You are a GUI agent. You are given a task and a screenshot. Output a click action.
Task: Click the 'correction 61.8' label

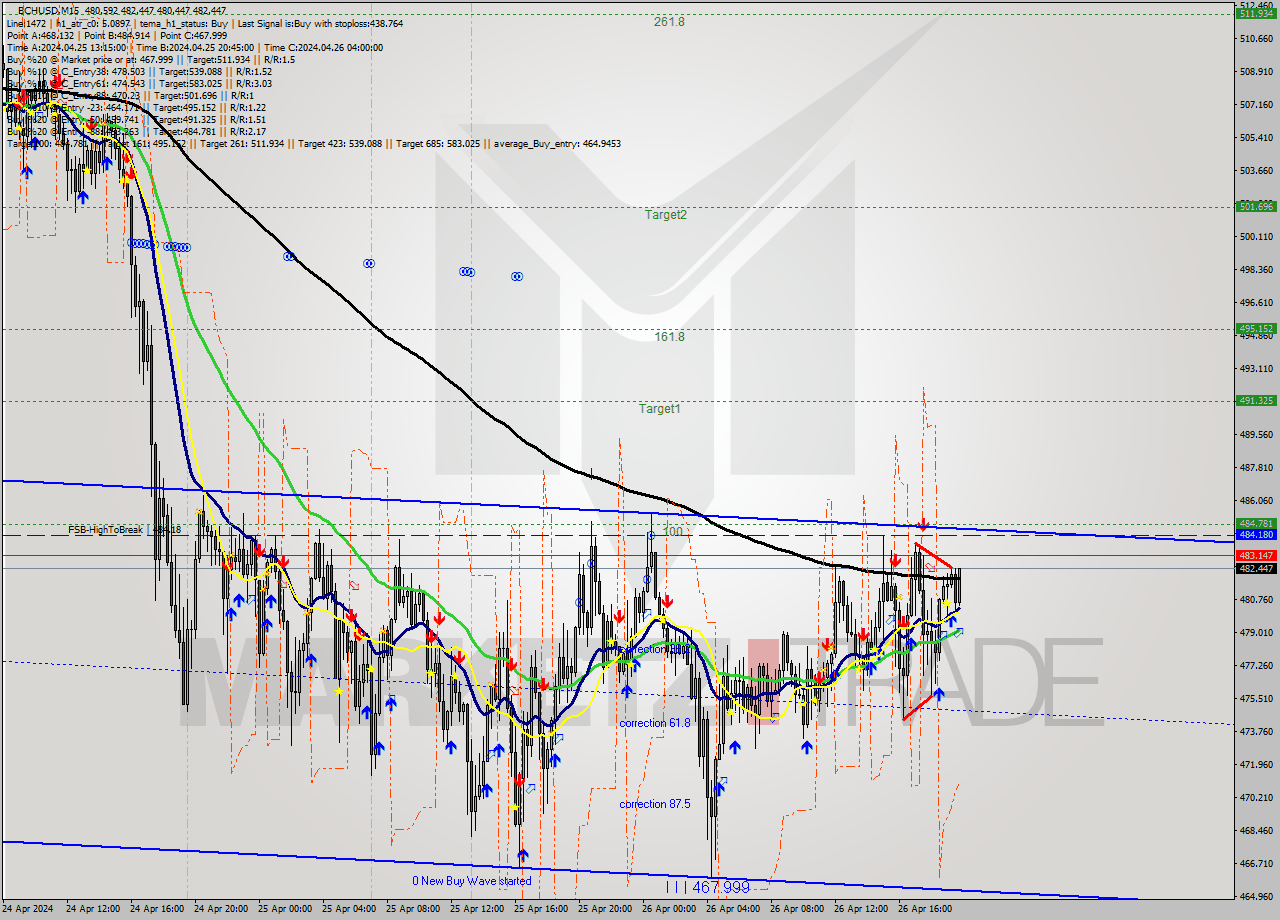[654, 722]
